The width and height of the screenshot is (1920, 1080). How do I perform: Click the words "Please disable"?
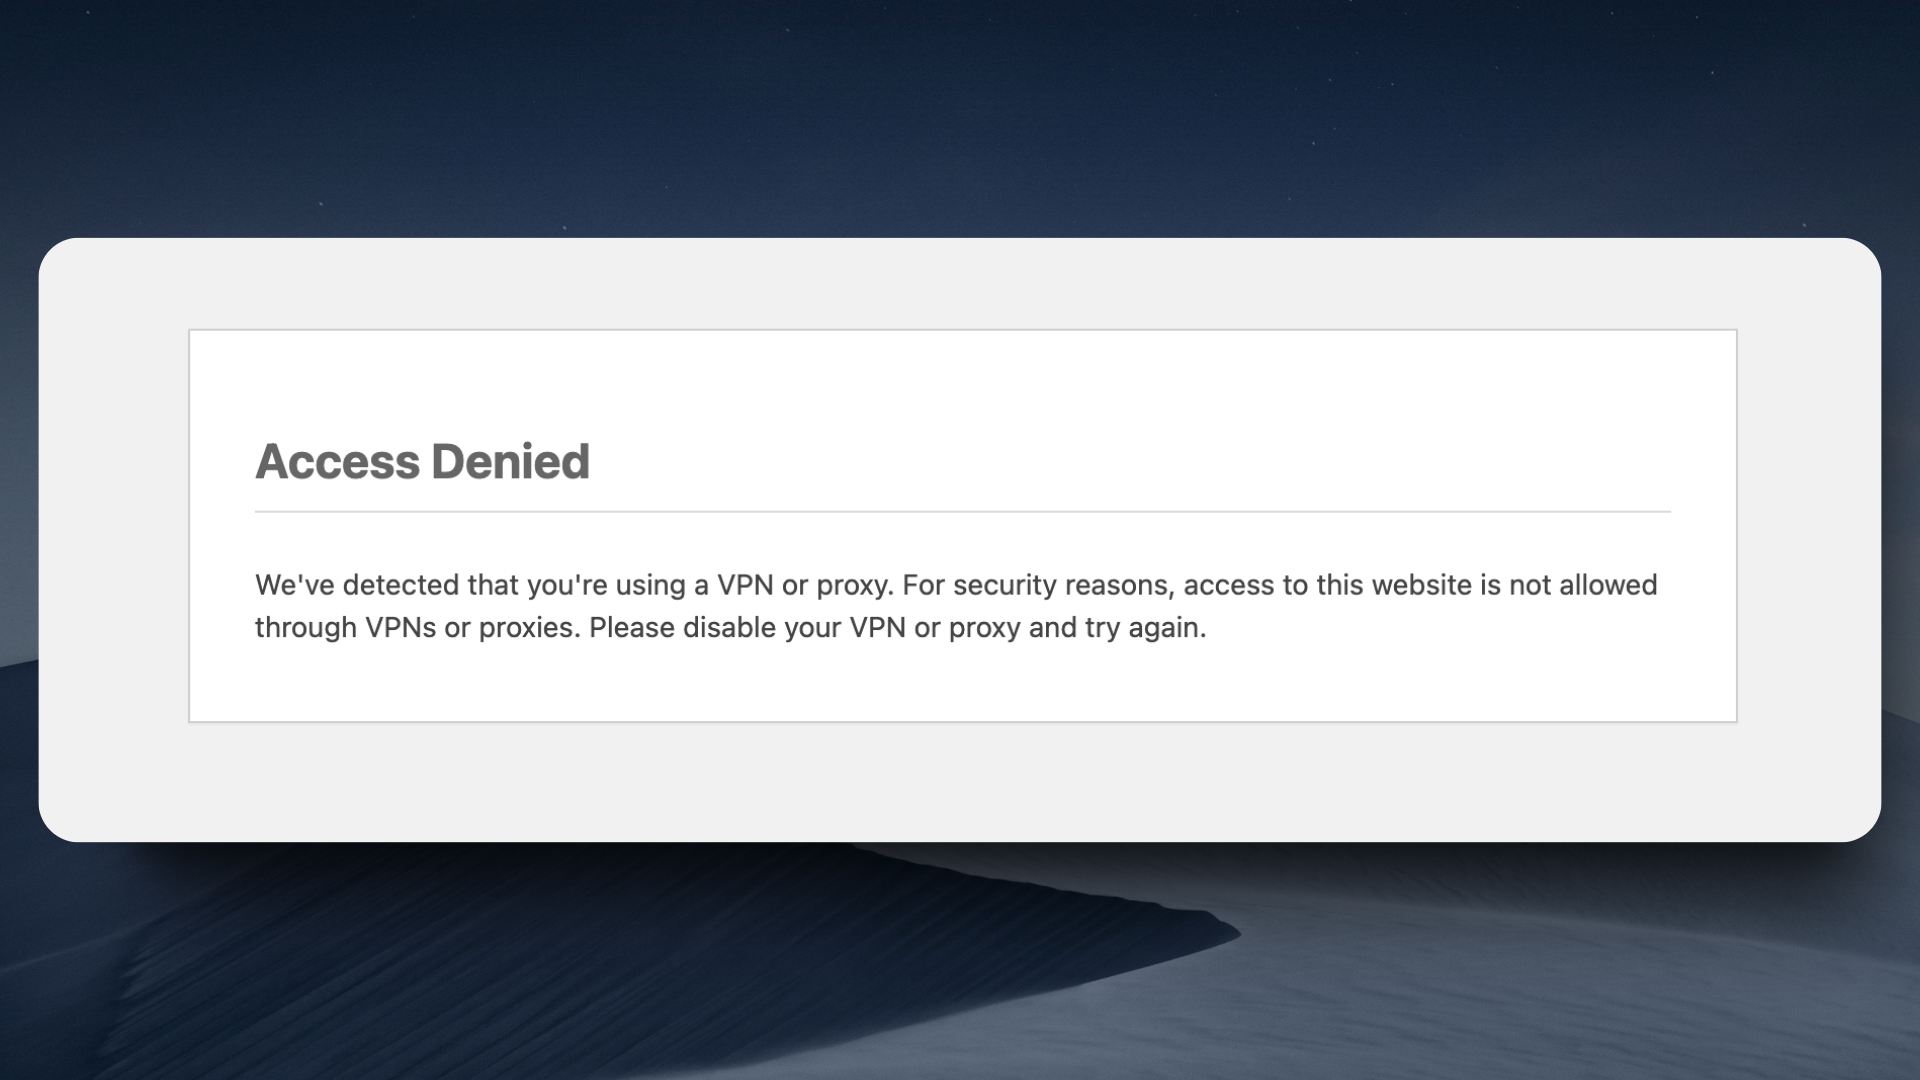pos(682,628)
